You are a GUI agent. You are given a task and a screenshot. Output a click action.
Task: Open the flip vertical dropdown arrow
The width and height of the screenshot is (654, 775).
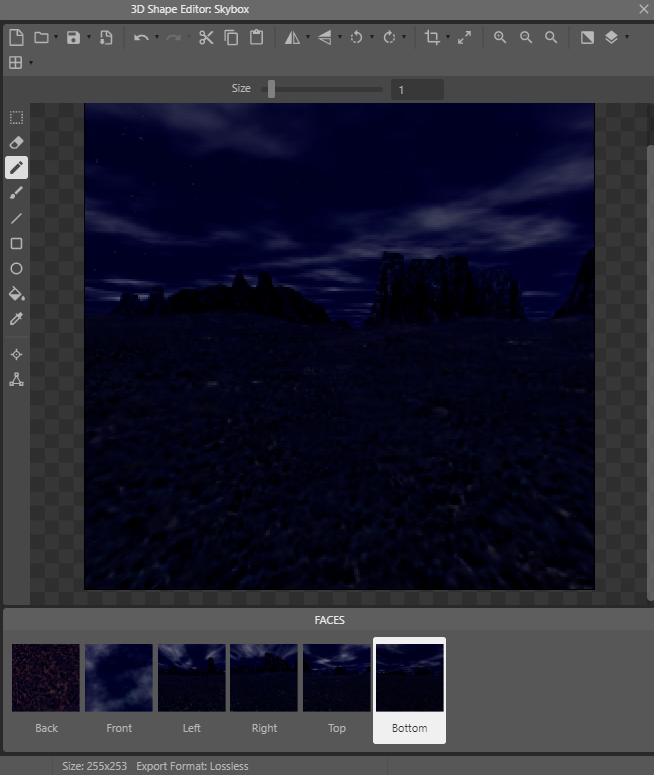[340, 37]
